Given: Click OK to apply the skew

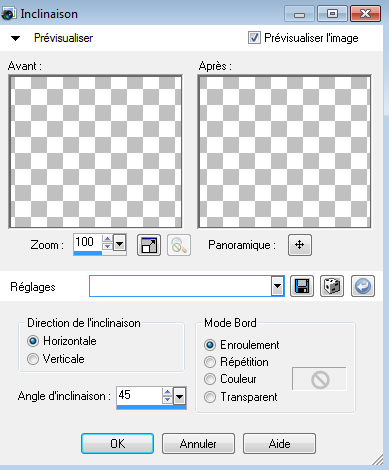Looking at the screenshot, I should pyautogui.click(x=117, y=444).
